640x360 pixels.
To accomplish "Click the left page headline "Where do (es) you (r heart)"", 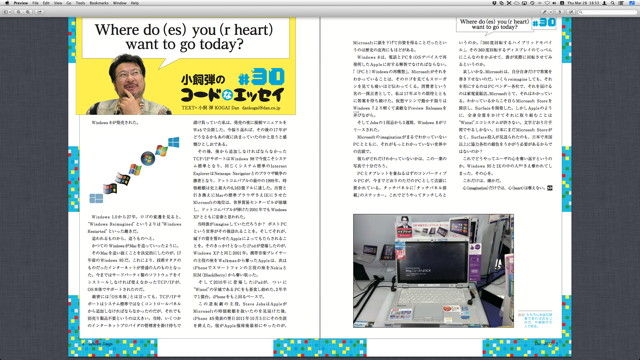I will coord(184,29).
